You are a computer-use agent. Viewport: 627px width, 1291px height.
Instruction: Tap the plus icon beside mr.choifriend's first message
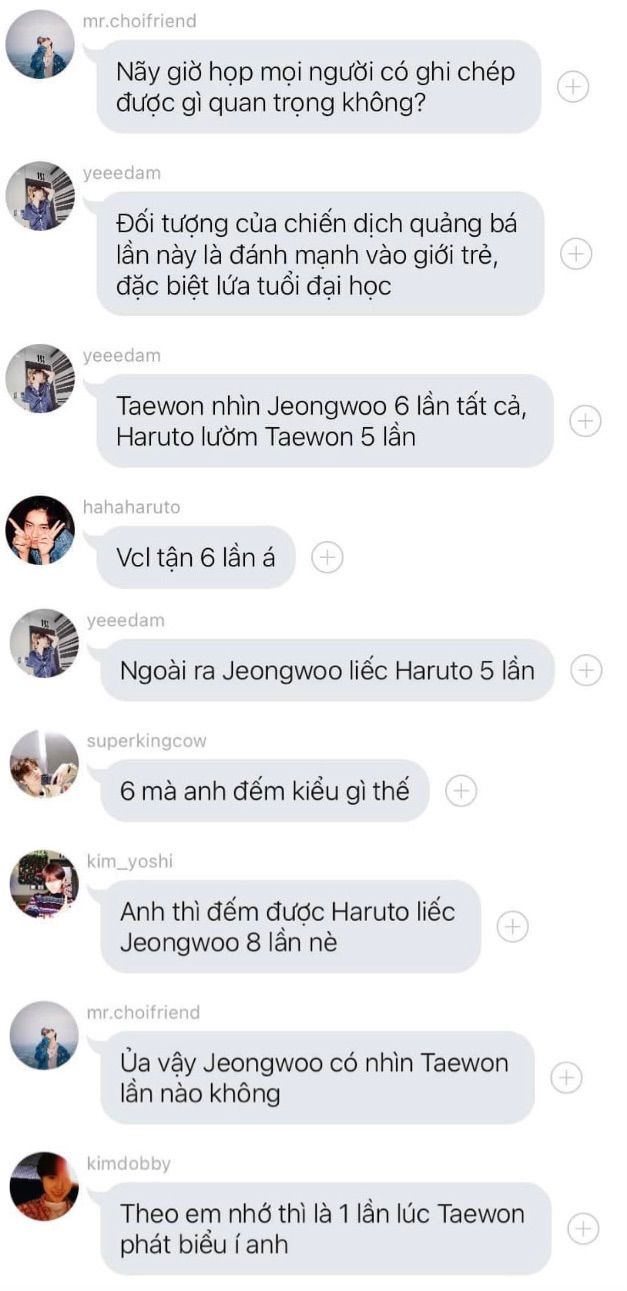point(573,87)
